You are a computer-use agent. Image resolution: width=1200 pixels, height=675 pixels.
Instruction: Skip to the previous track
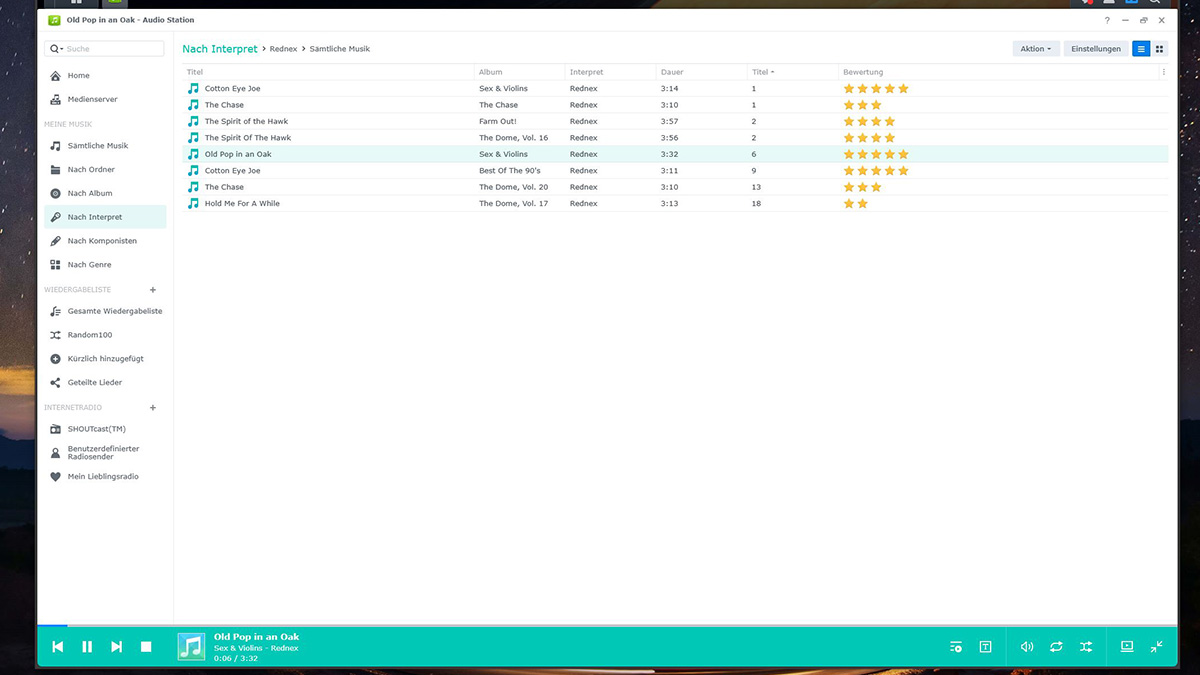coord(58,647)
